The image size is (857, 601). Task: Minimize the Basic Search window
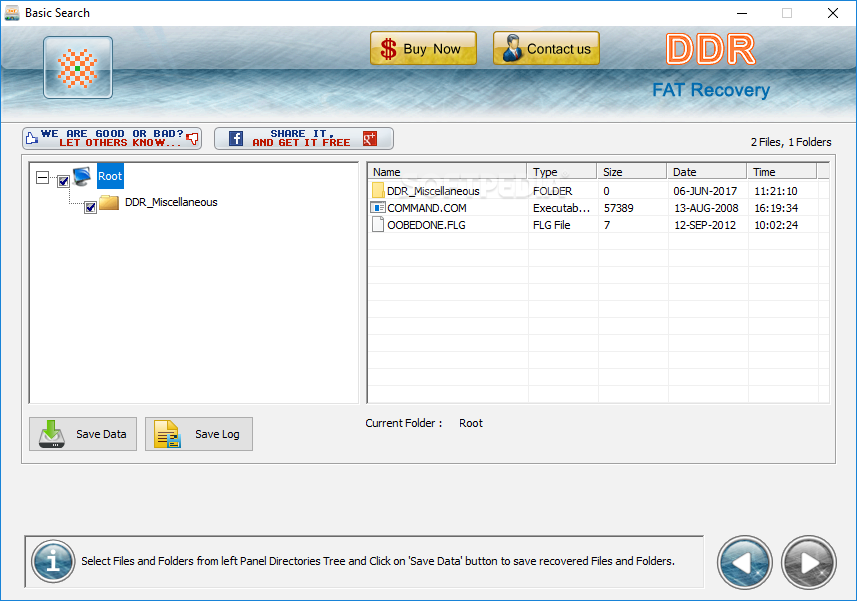742,13
